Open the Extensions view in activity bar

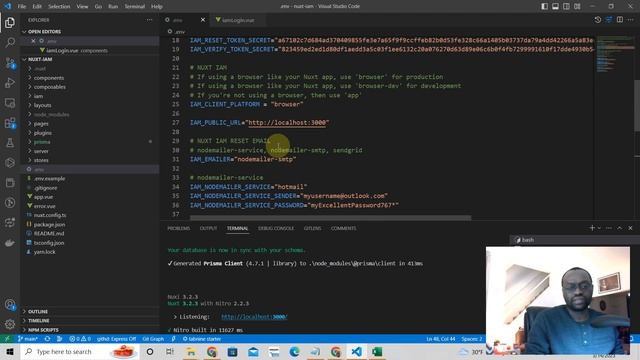click(x=10, y=122)
